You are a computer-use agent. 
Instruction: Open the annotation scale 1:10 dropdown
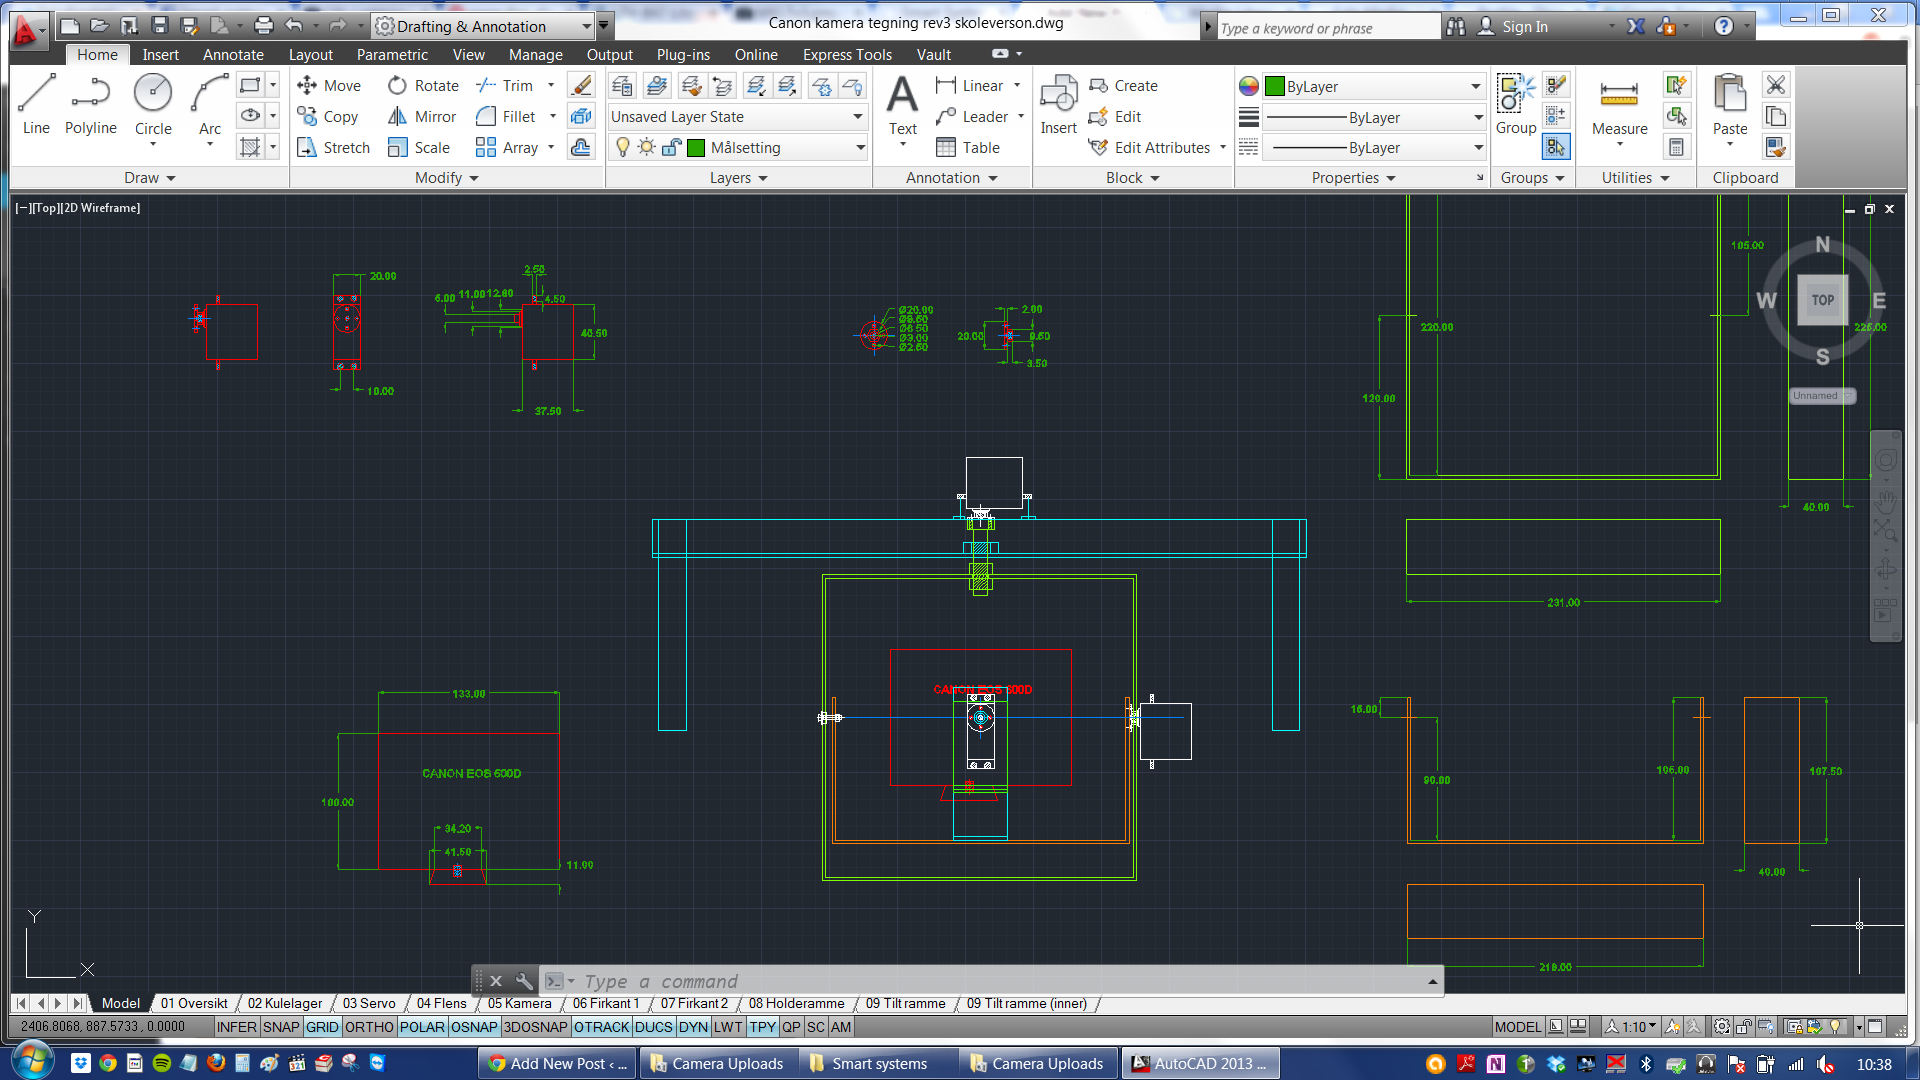point(1632,1027)
